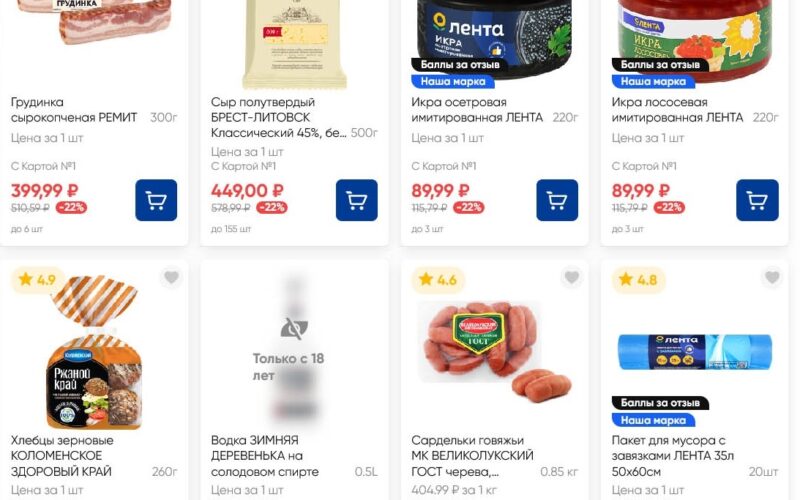The width and height of the screenshot is (800, 500).
Task: Click the -22% discount badge on cheese
Action: (x=272, y=208)
